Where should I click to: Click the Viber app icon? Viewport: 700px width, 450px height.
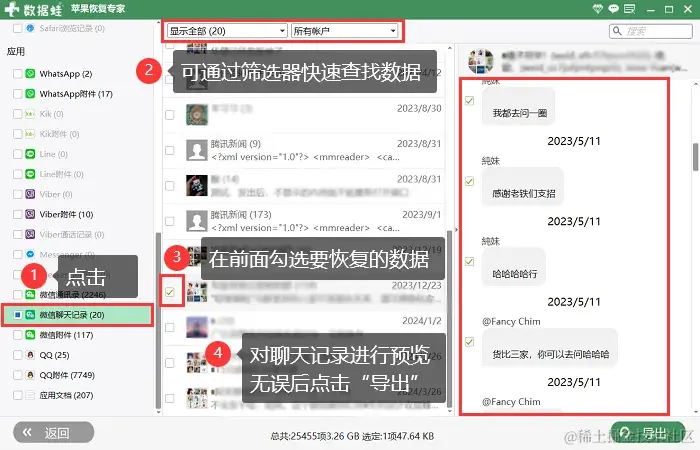(x=30, y=194)
